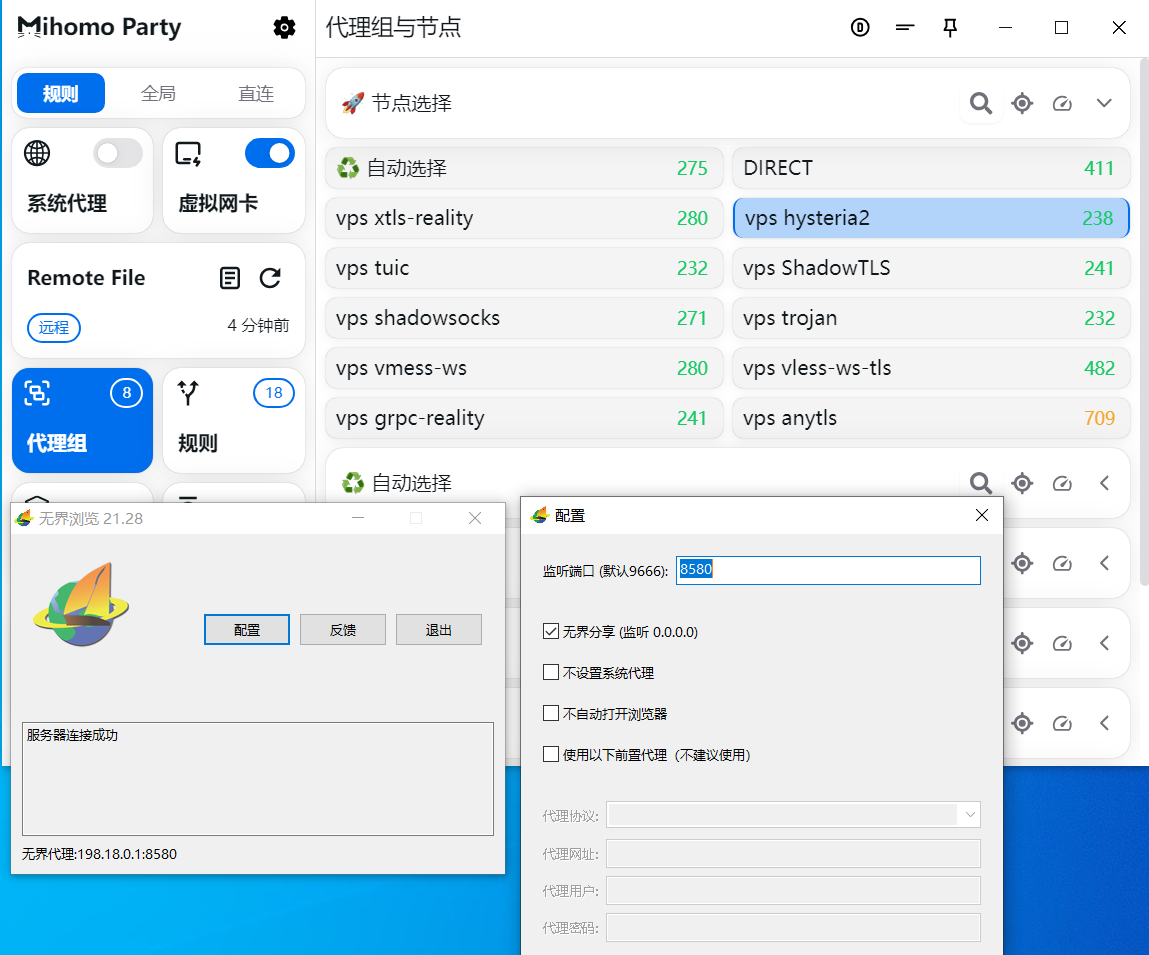Image resolution: width=1149 pixels, height=955 pixels.
Task: Switch to 直连 mode tab
Action: click(x=256, y=93)
